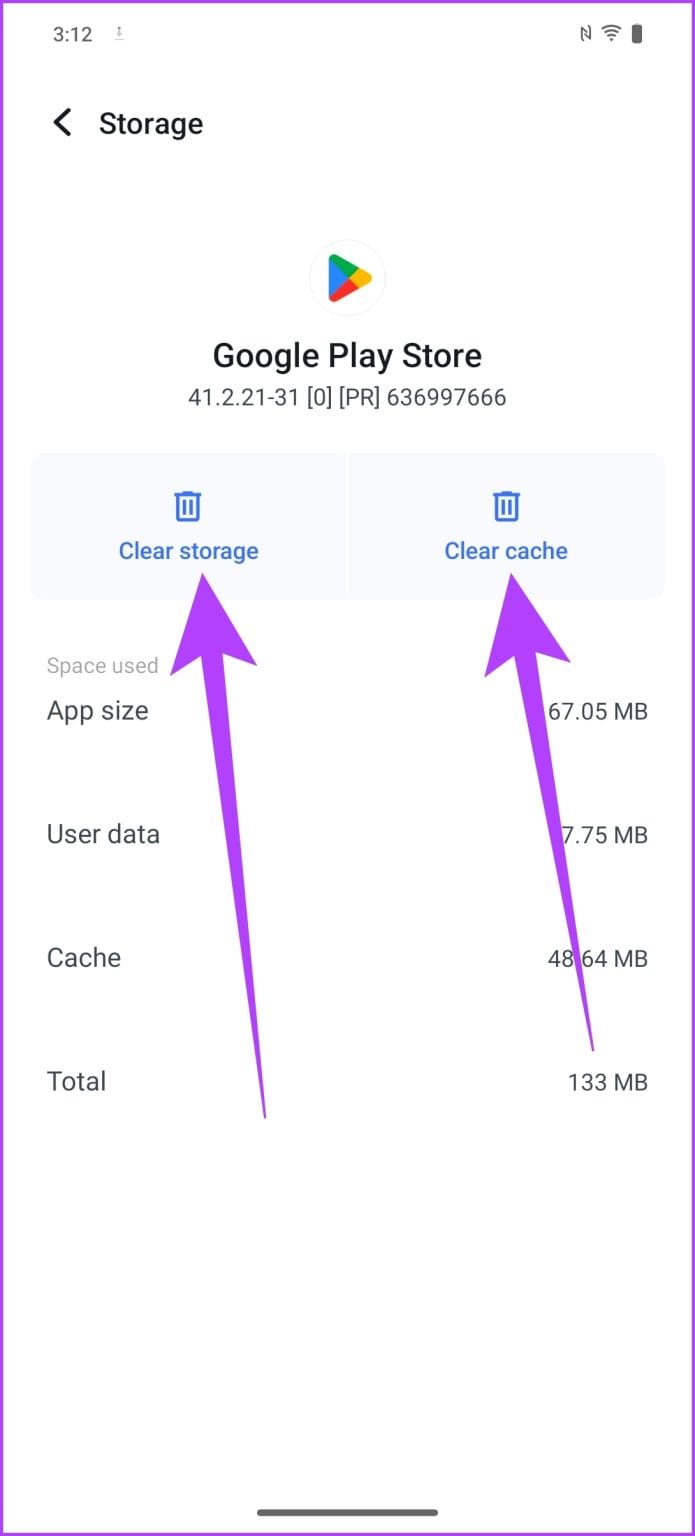Click the Clear storage trash icon
The height and width of the screenshot is (1536, 695).
[188, 506]
